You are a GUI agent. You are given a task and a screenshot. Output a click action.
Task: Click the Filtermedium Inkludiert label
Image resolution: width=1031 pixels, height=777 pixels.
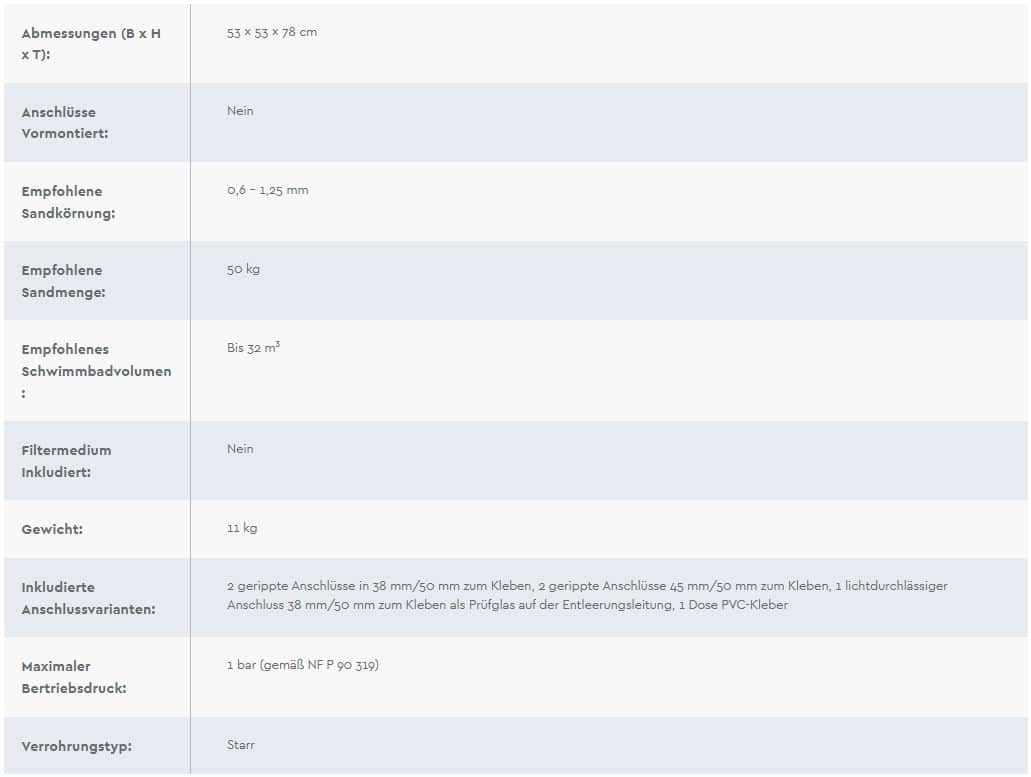click(66, 461)
